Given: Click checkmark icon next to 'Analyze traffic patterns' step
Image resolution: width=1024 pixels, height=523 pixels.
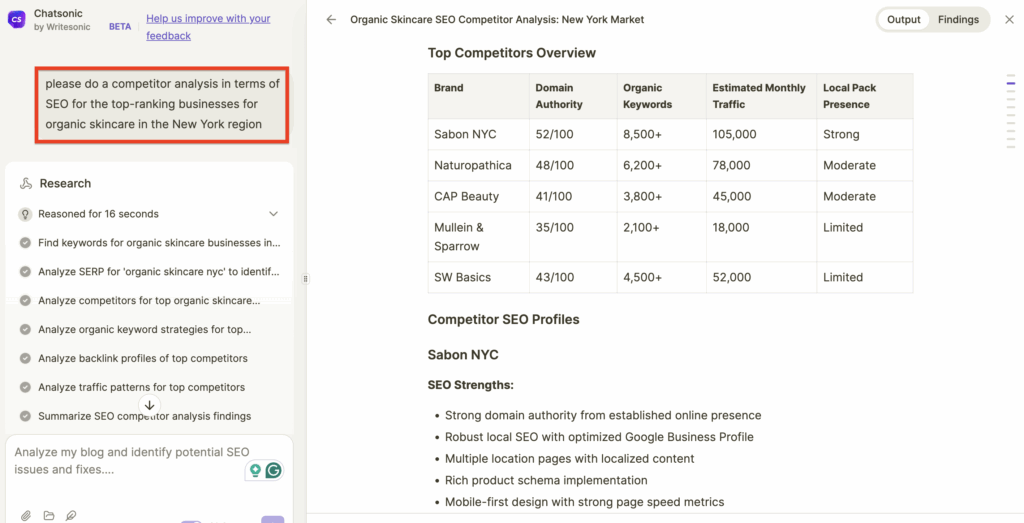Looking at the screenshot, I should click(x=25, y=387).
